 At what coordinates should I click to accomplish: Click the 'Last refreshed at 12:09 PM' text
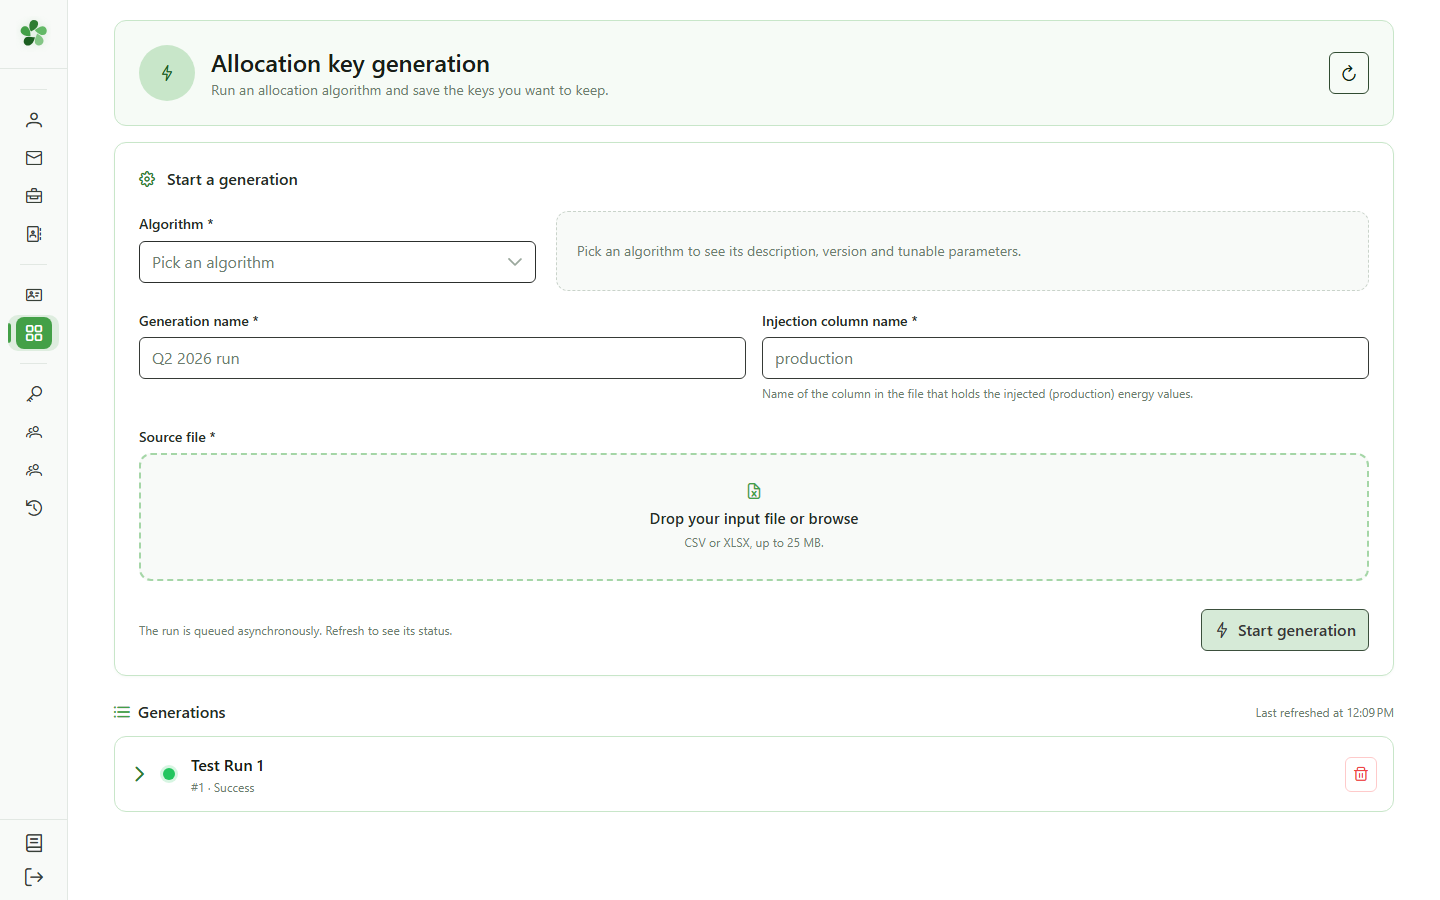1324,713
